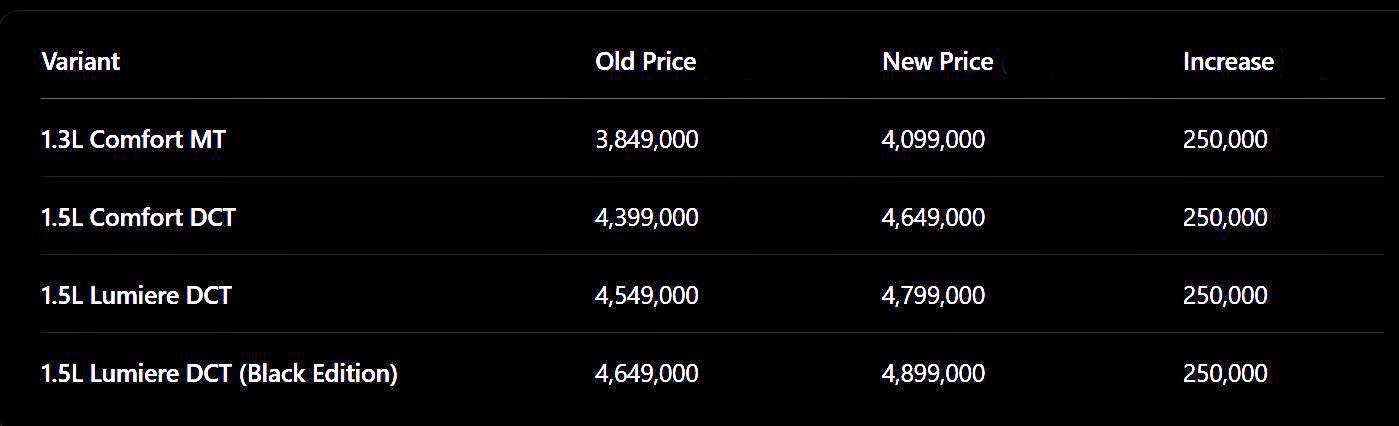Click the Old Price column header
This screenshot has width=1399, height=426.
[x=645, y=62]
